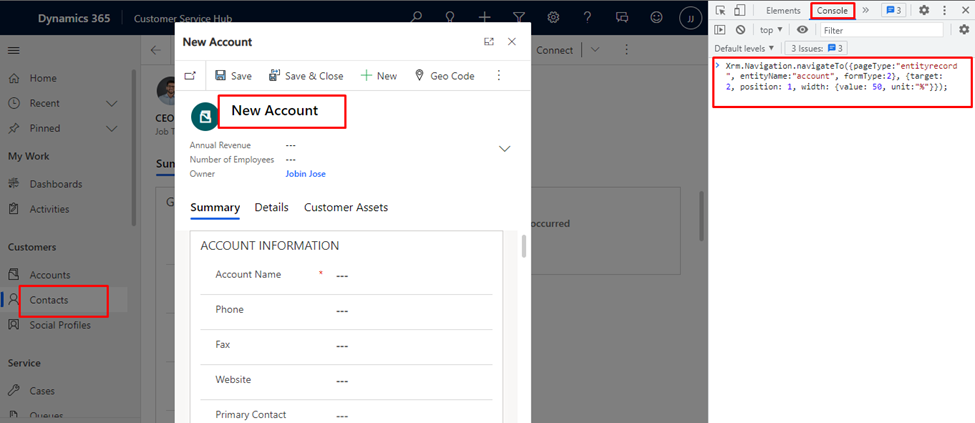Switch to the Customer Assets tab
The height and width of the screenshot is (423, 975).
tap(346, 207)
